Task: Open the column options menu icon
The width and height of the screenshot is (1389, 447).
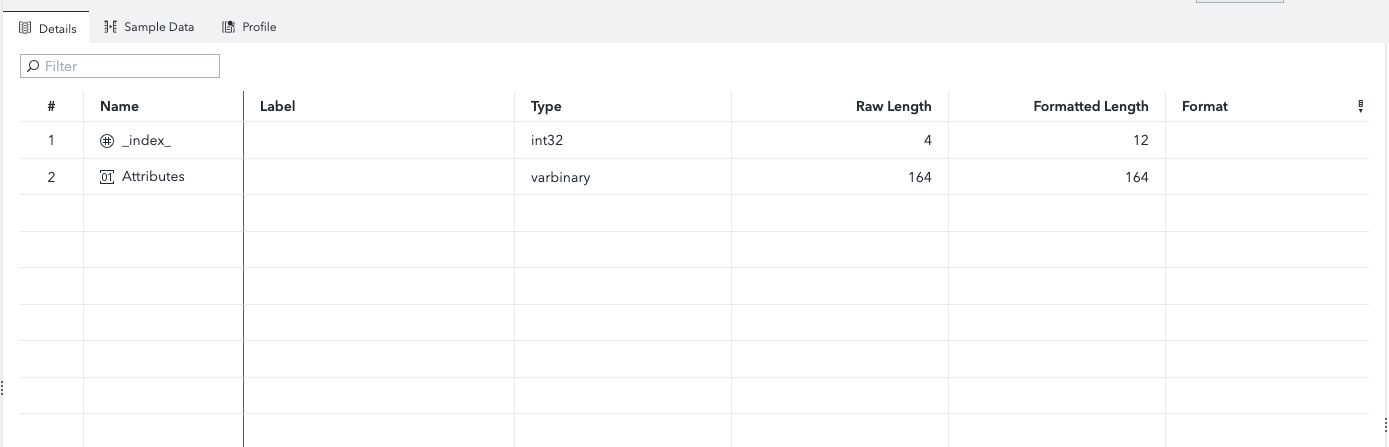Action: click(1360, 106)
